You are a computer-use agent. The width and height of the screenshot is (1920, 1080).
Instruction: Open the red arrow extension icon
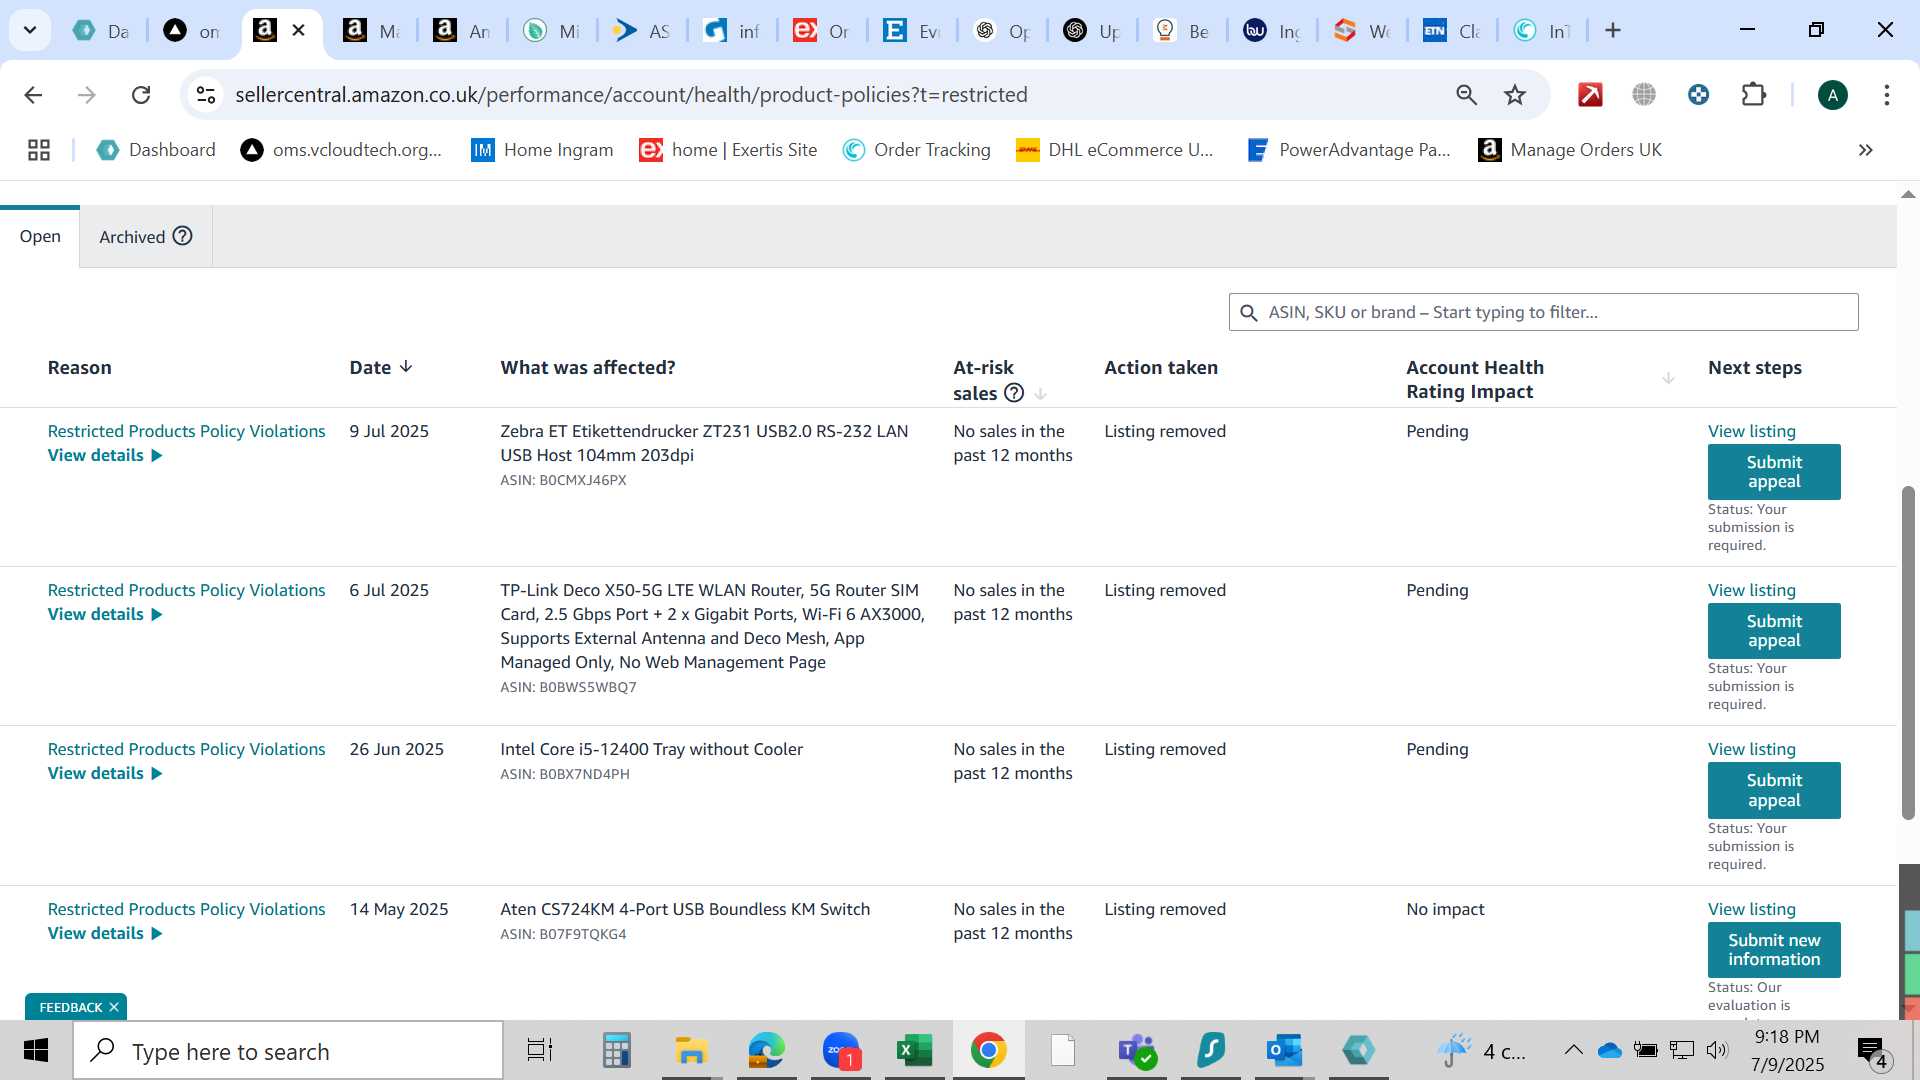1590,95
